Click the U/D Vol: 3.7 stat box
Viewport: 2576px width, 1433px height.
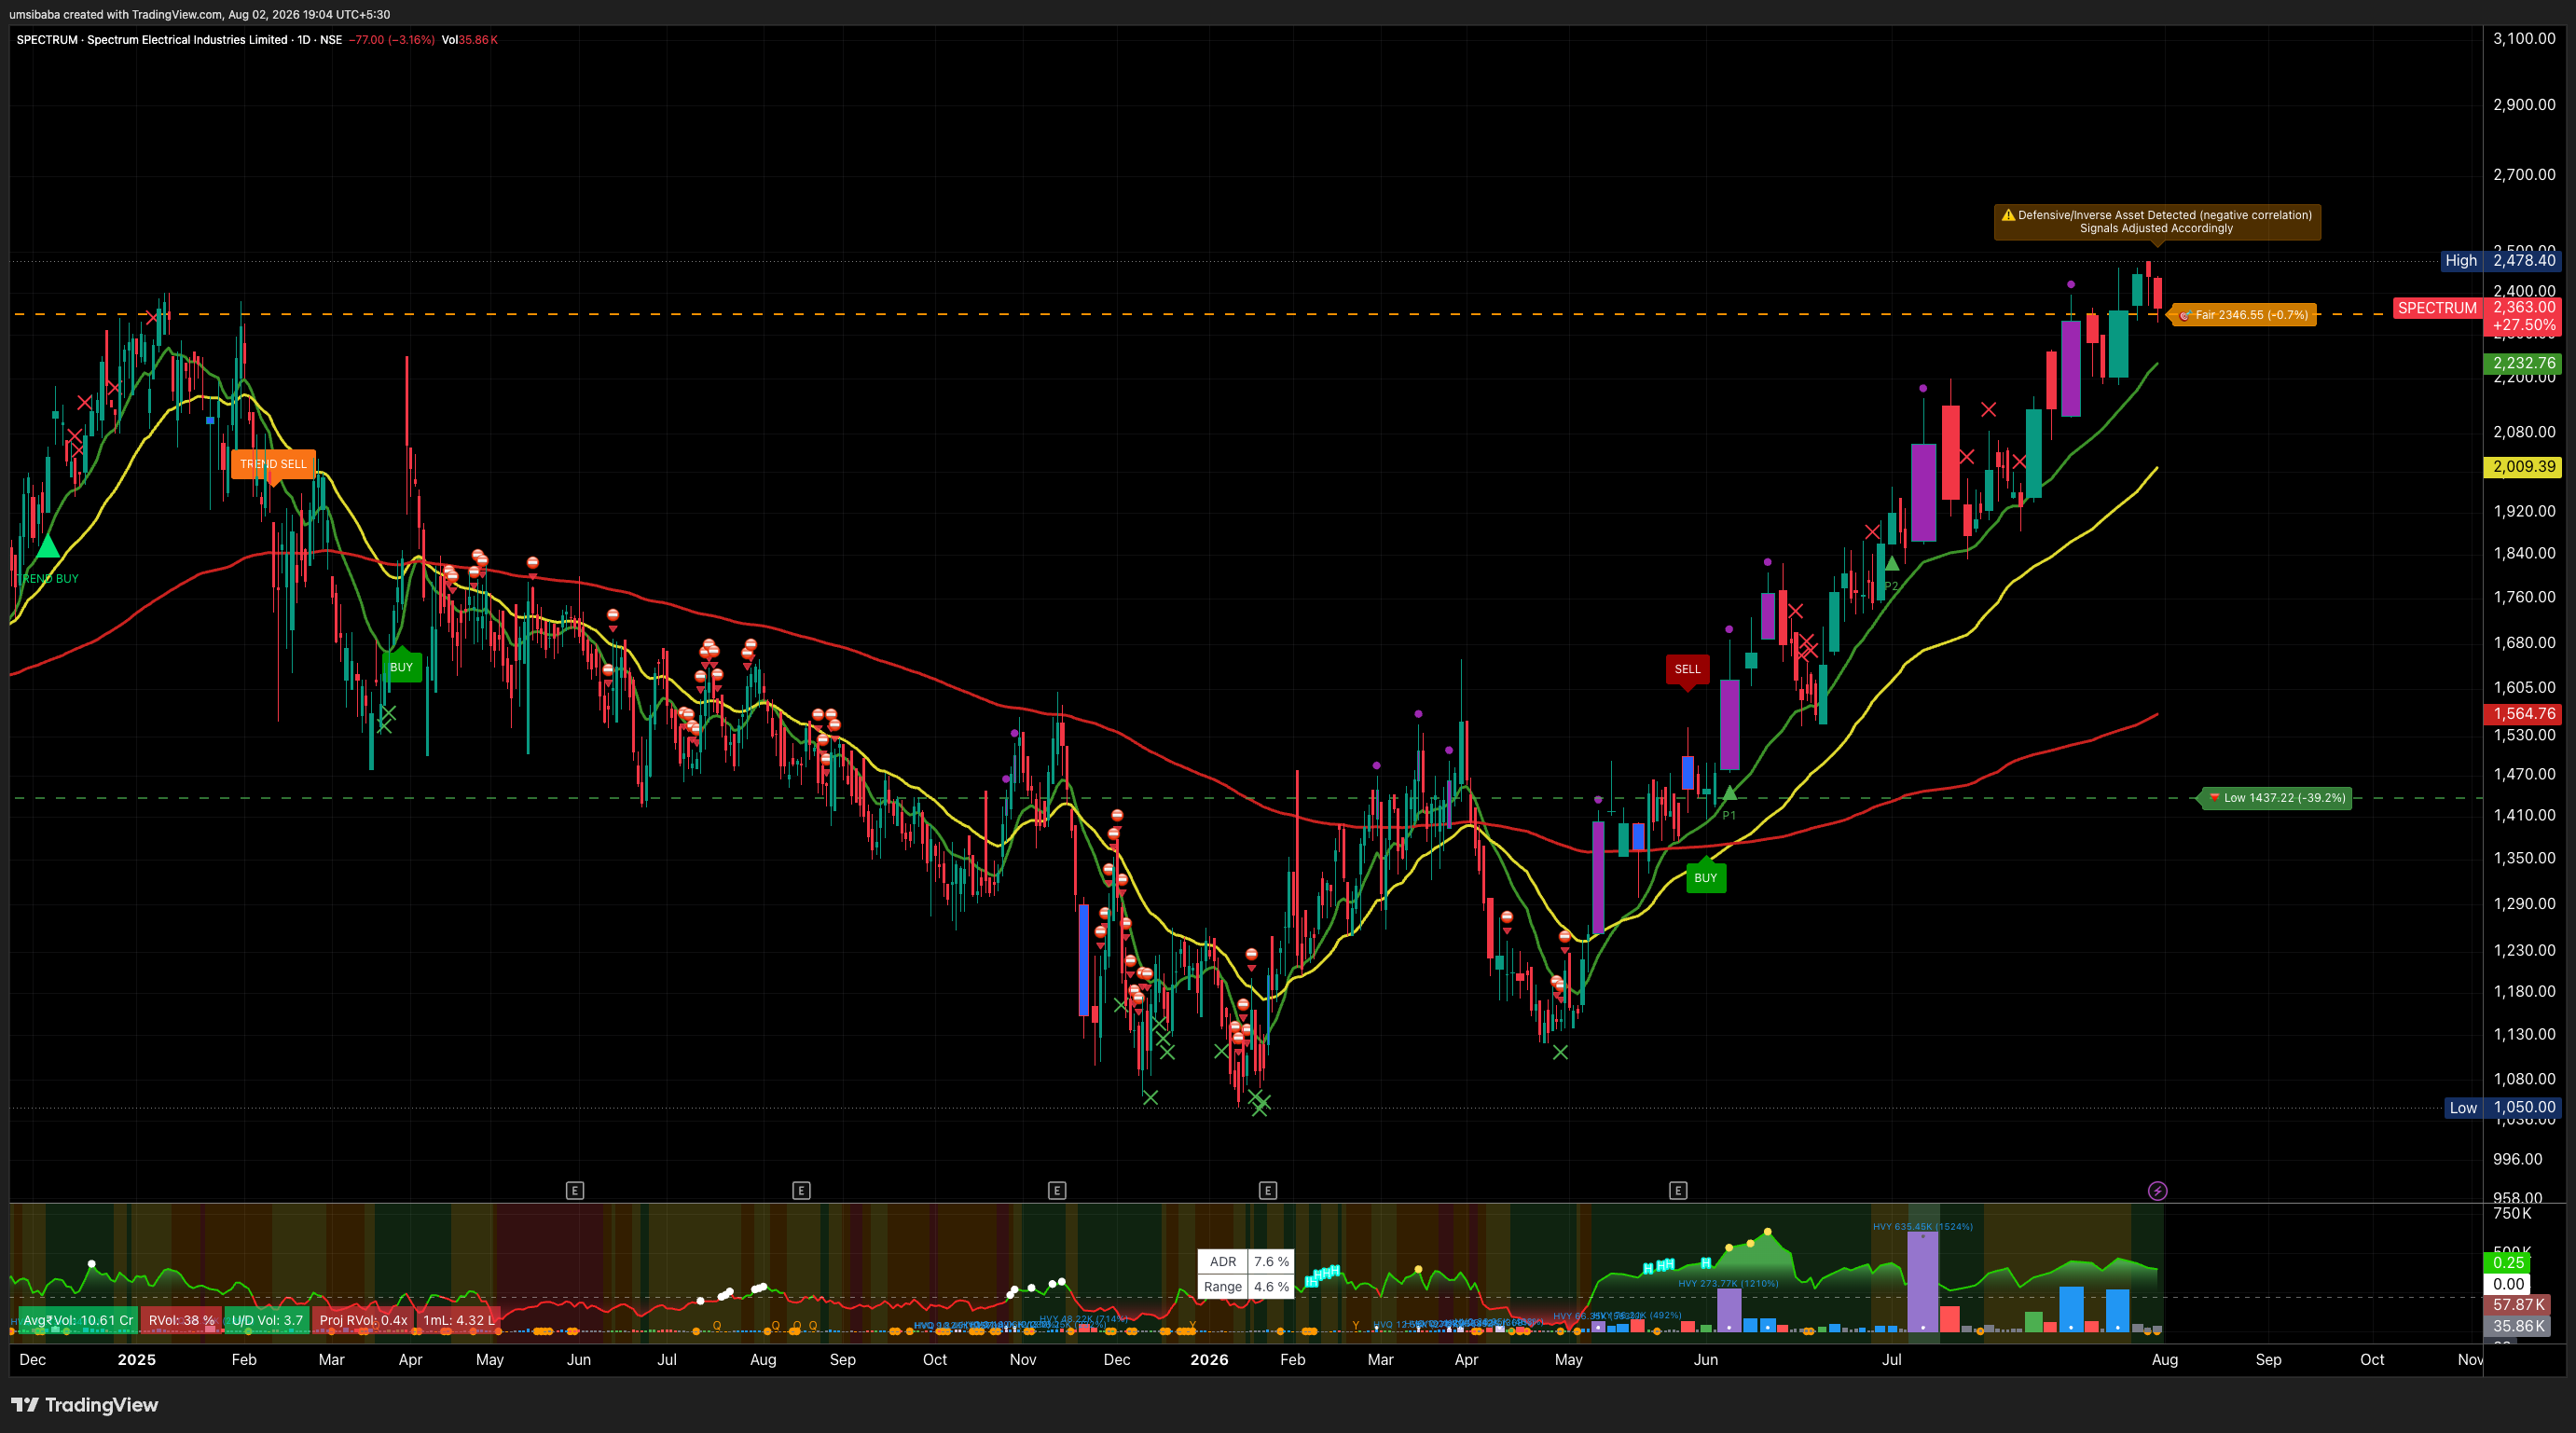click(267, 1320)
